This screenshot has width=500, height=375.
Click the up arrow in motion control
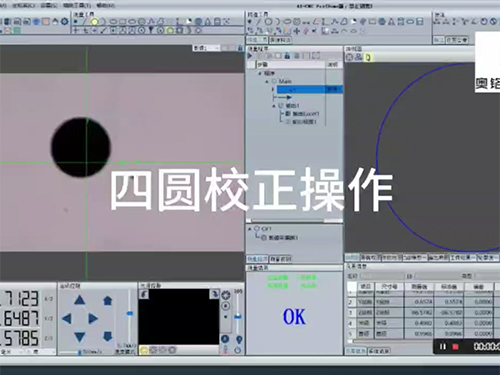pyautogui.click(x=80, y=300)
